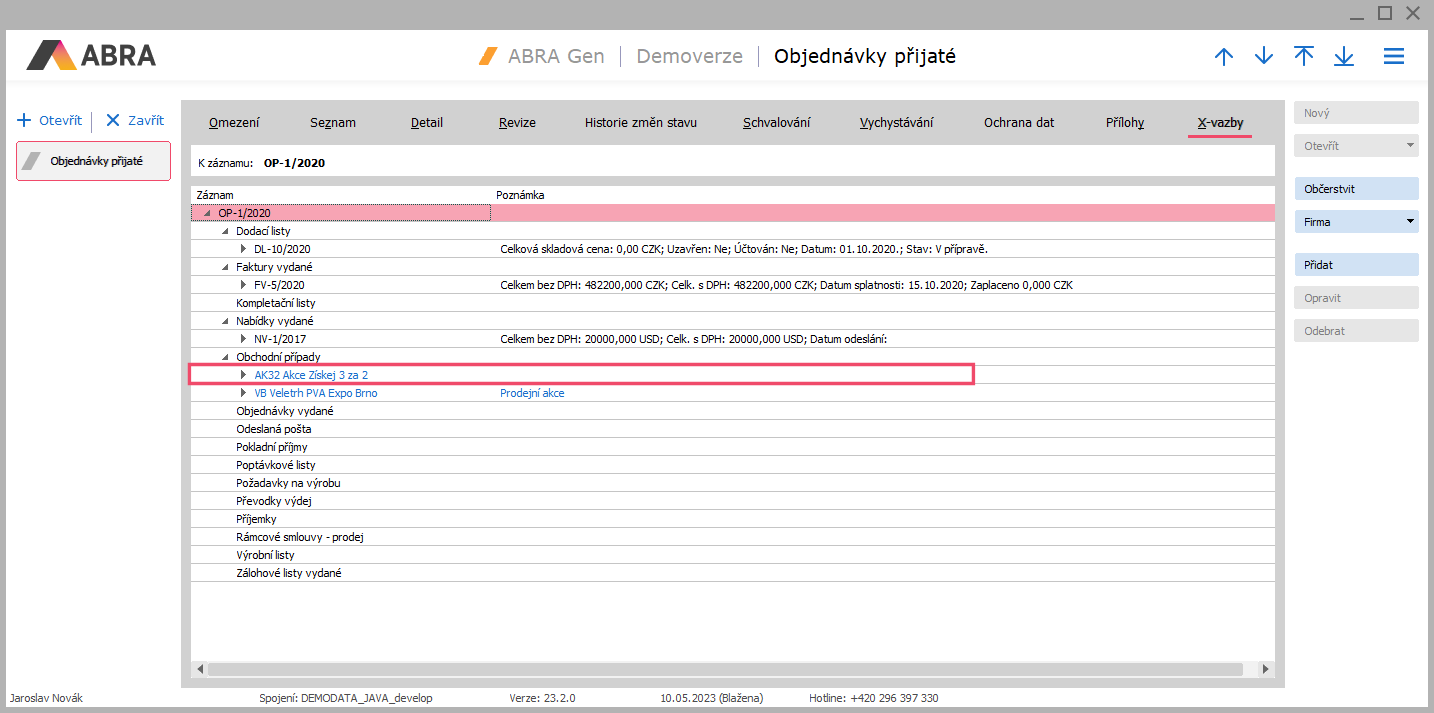Open the Firma dropdown
The width and height of the screenshot is (1434, 713).
coord(1410,222)
